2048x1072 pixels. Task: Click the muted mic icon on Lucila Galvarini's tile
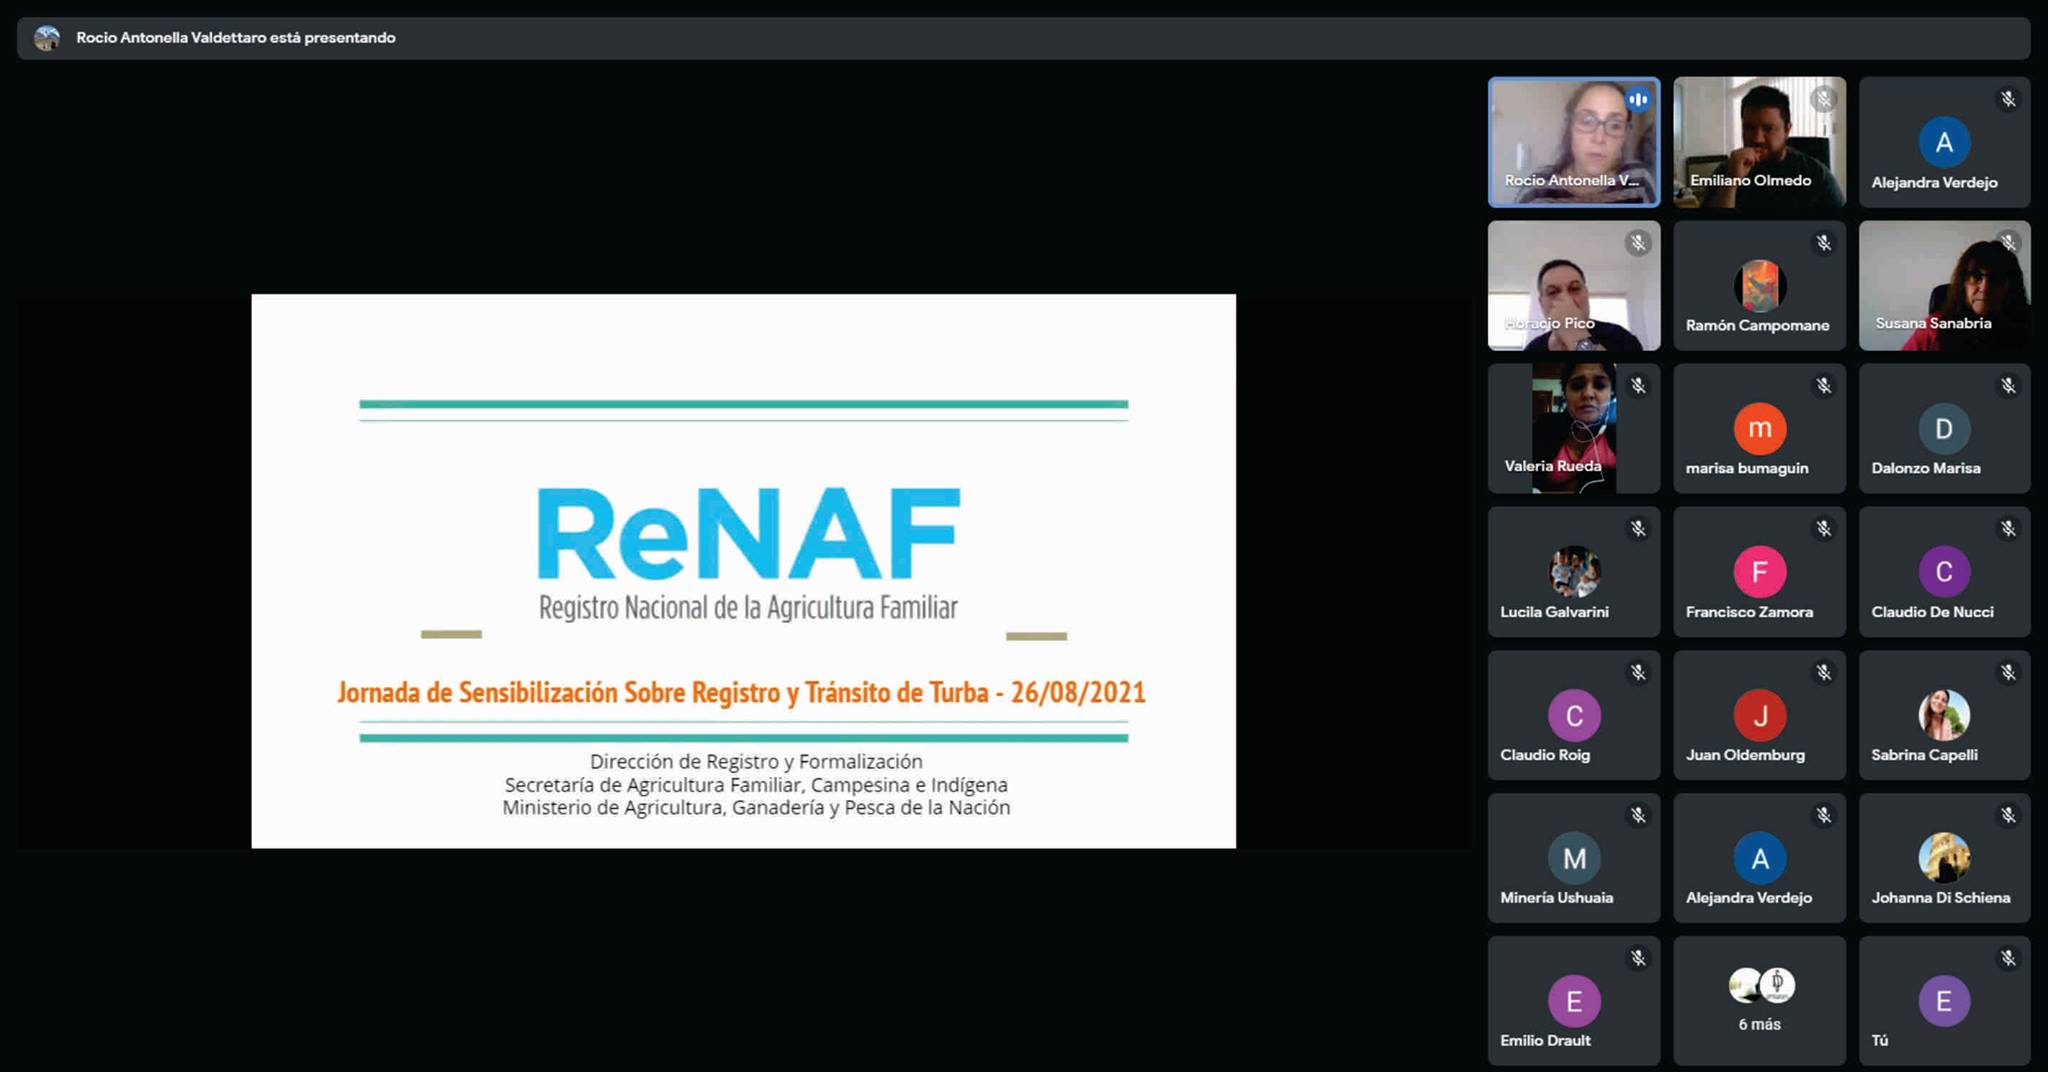click(x=1637, y=529)
